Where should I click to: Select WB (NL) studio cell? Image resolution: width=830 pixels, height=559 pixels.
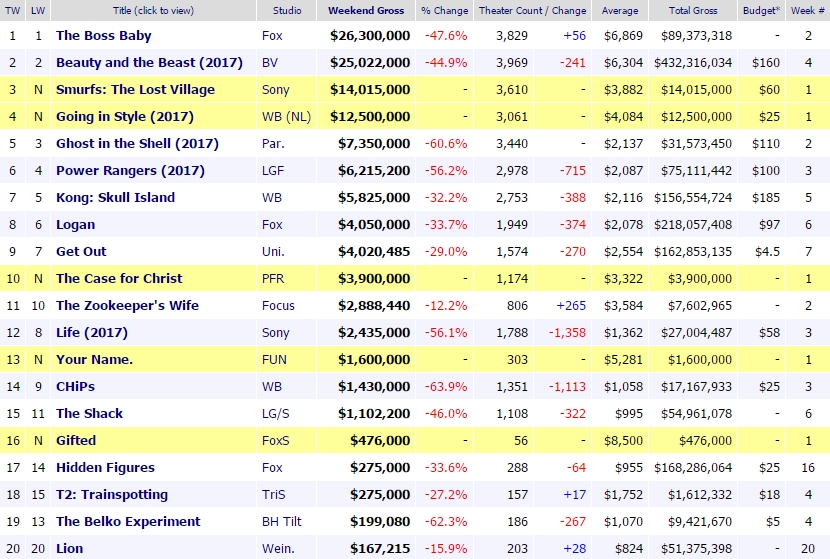pos(286,116)
